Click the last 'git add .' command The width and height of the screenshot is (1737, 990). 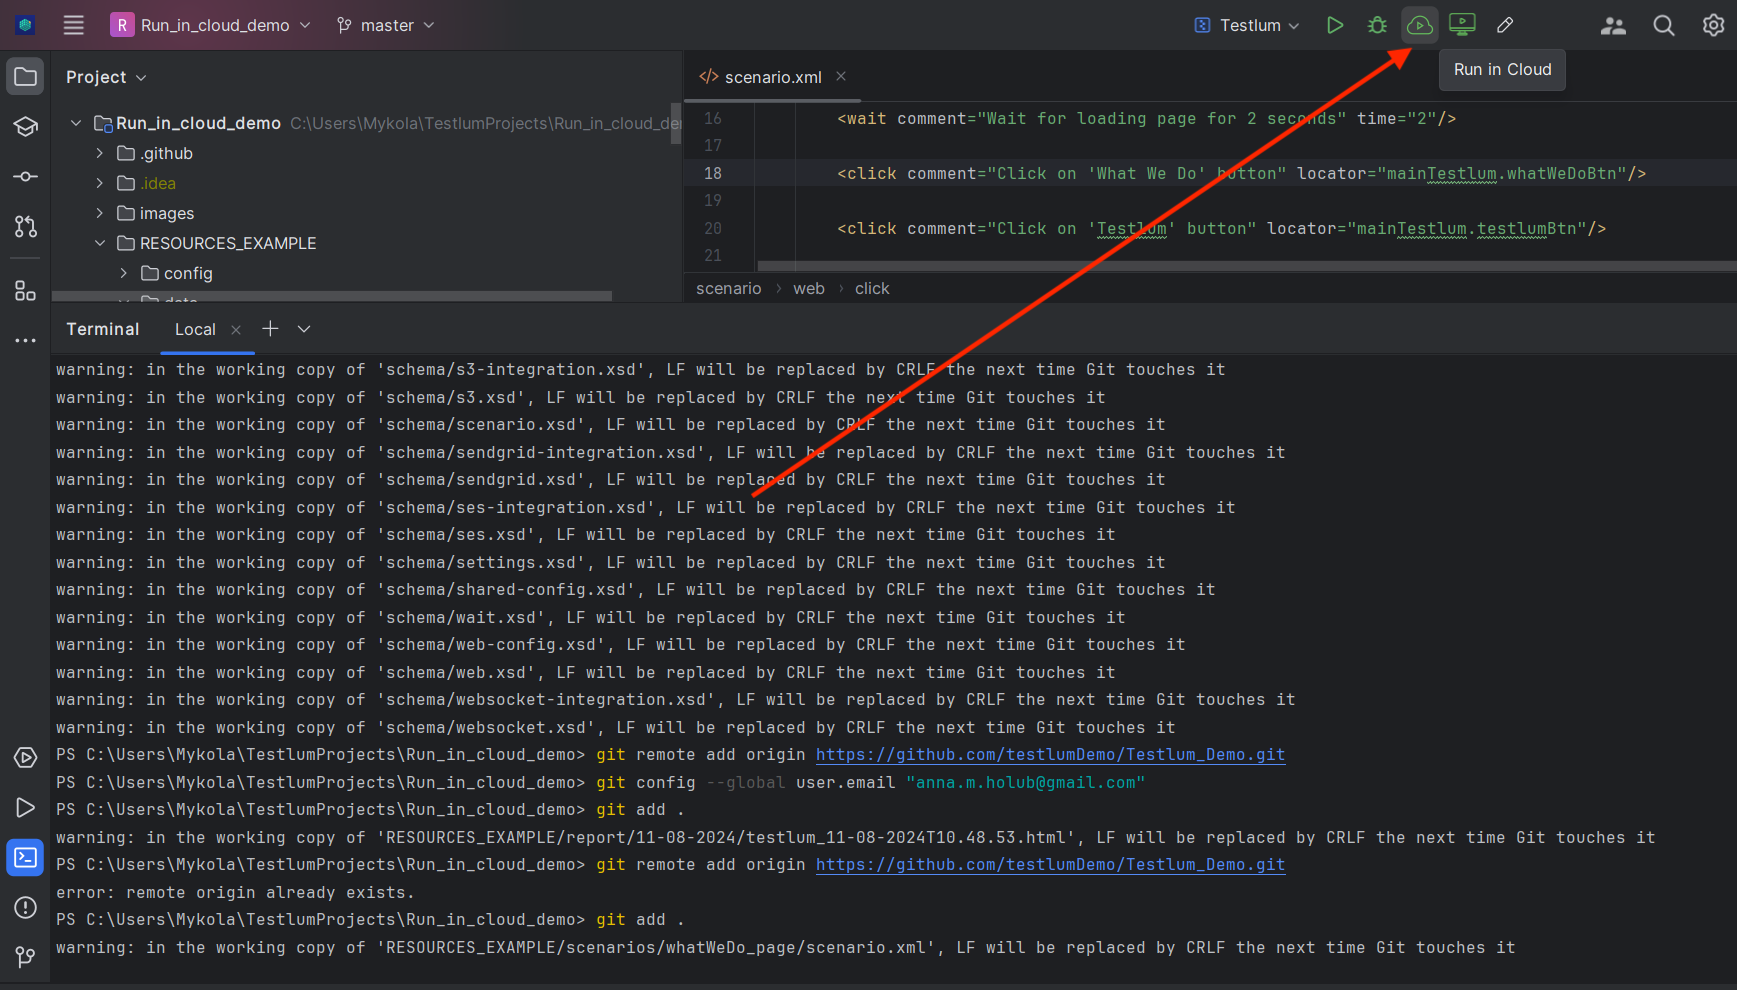(640, 920)
